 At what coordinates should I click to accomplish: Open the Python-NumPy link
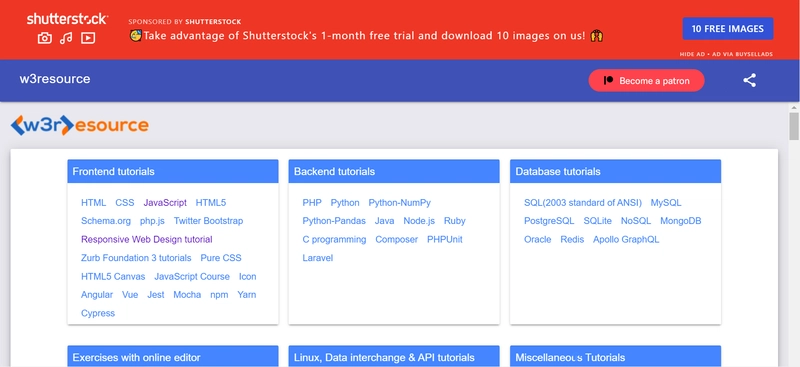pos(399,203)
